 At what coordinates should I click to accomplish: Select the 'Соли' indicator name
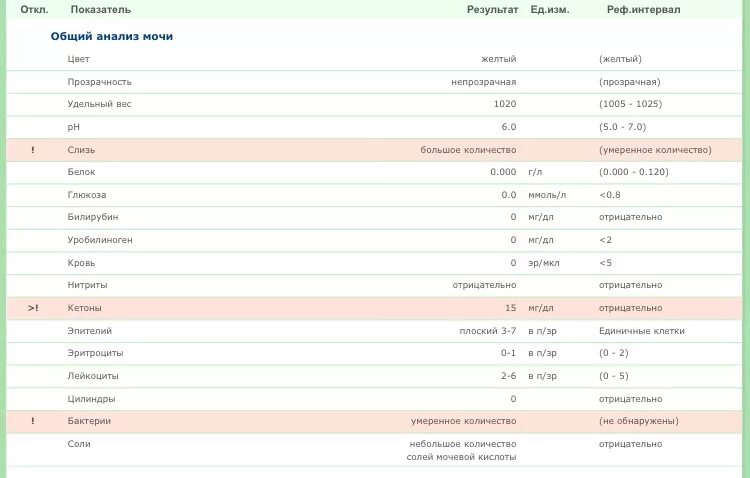click(x=79, y=444)
